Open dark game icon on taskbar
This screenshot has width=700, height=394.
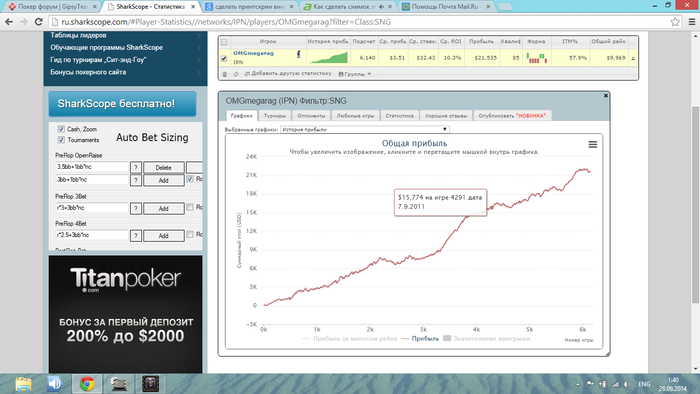coord(150,384)
